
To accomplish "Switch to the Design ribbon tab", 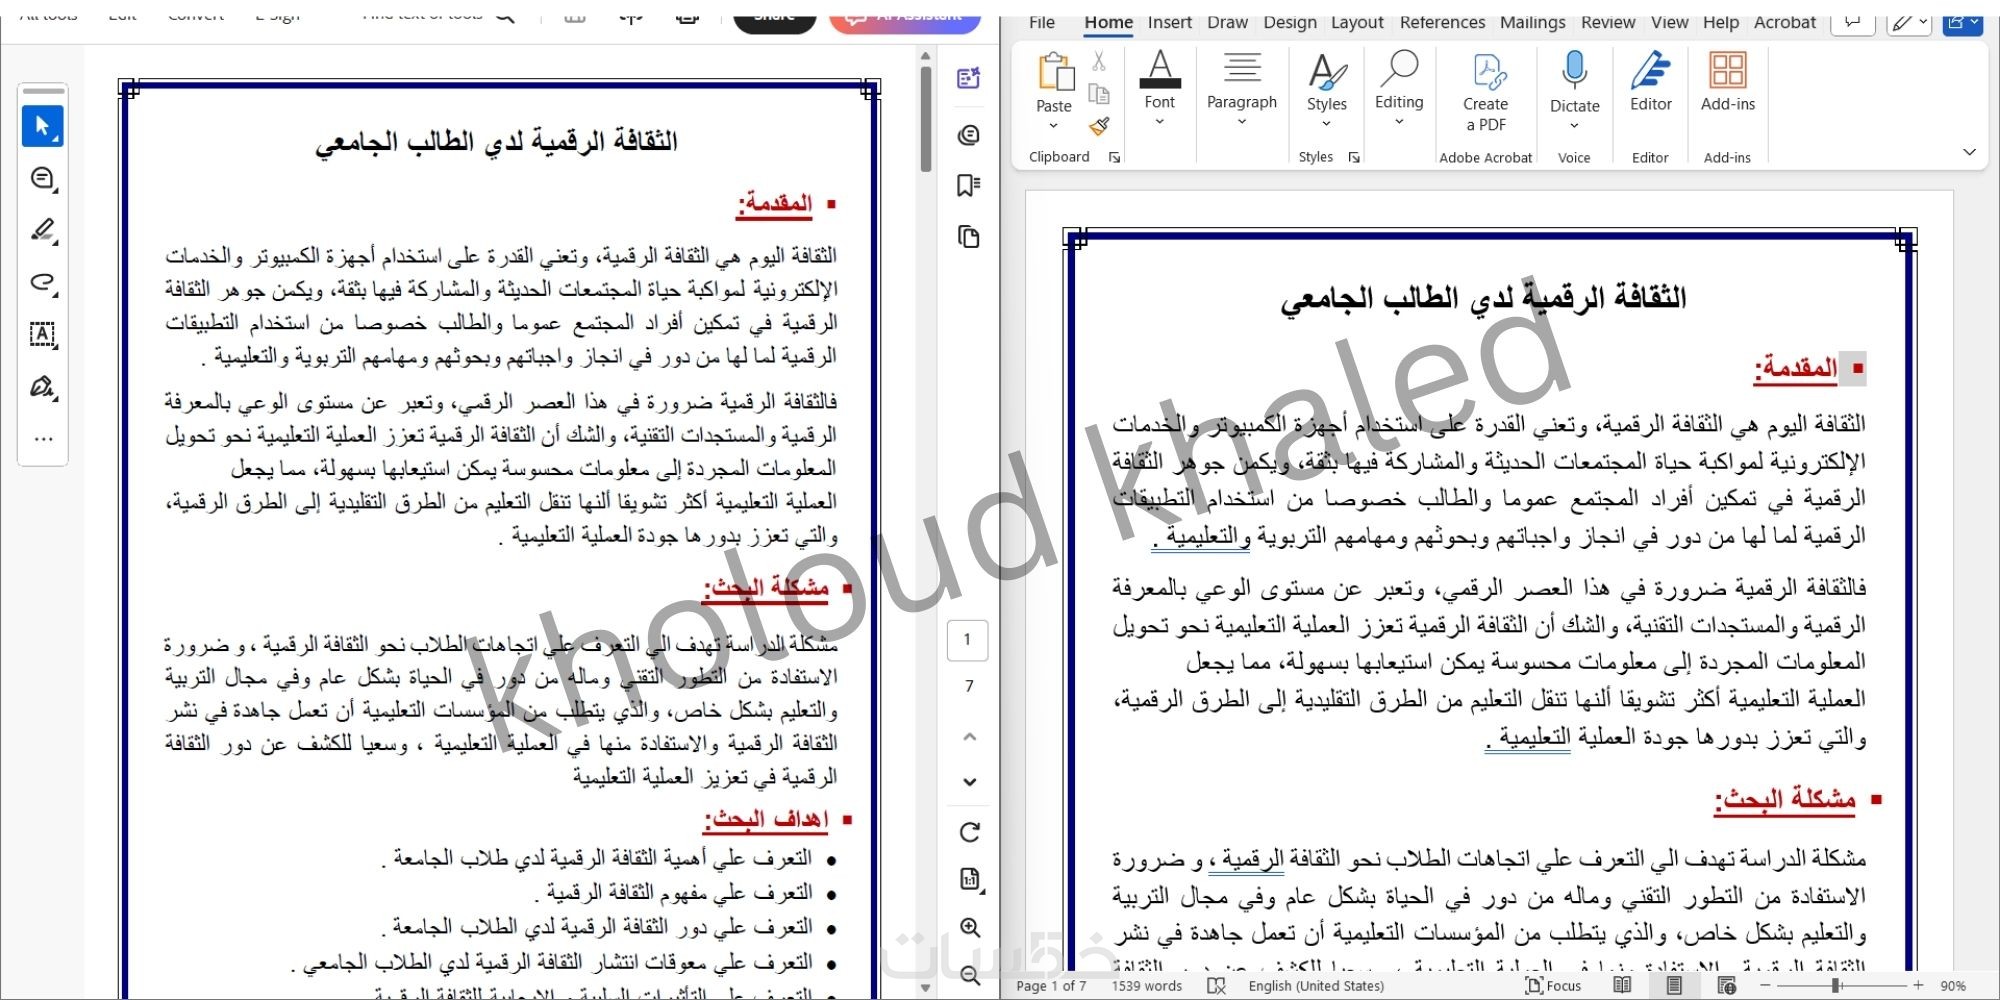I will pos(1290,22).
